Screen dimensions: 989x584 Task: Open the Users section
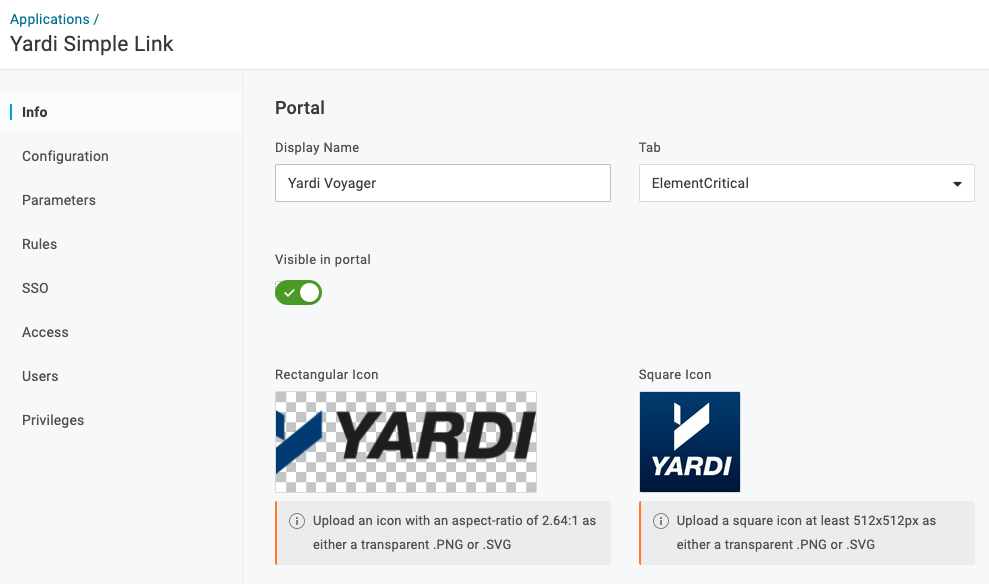[x=40, y=376]
